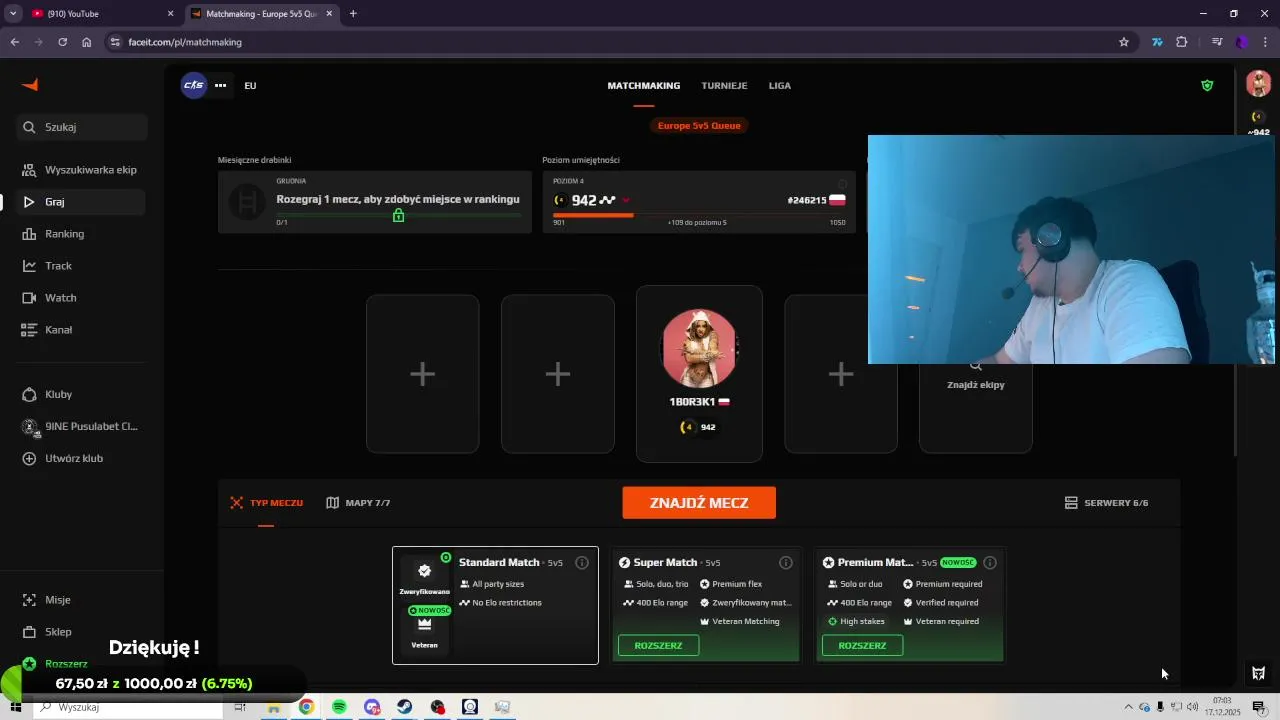The image size is (1280, 720).
Task: Open the Premium Match info icon
Action: tap(990, 563)
